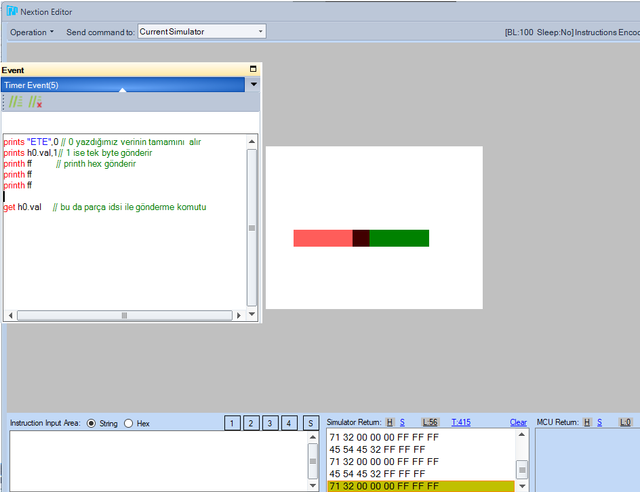Image resolution: width=640 pixels, height=492 pixels.
Task: Click the code editor scroll up arrow
Action: coord(252,142)
